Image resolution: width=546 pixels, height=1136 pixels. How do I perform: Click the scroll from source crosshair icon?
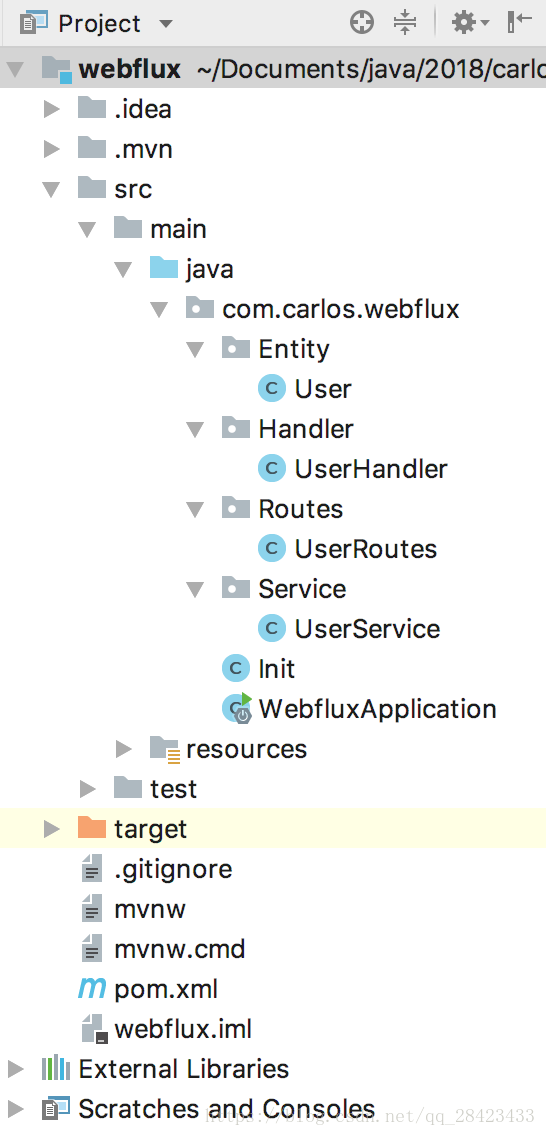362,22
